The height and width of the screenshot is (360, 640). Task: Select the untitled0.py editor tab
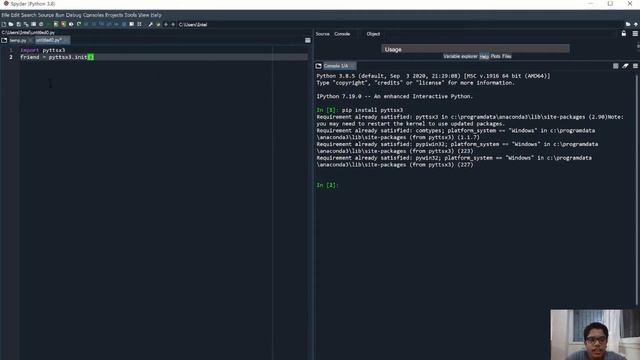[x=52, y=40]
